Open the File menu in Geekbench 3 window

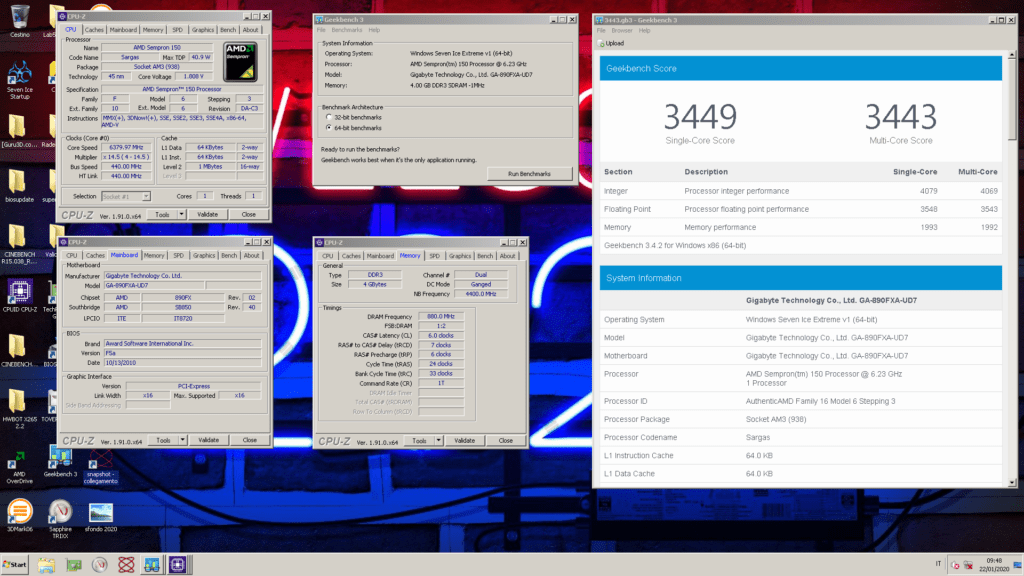pyautogui.click(x=321, y=30)
